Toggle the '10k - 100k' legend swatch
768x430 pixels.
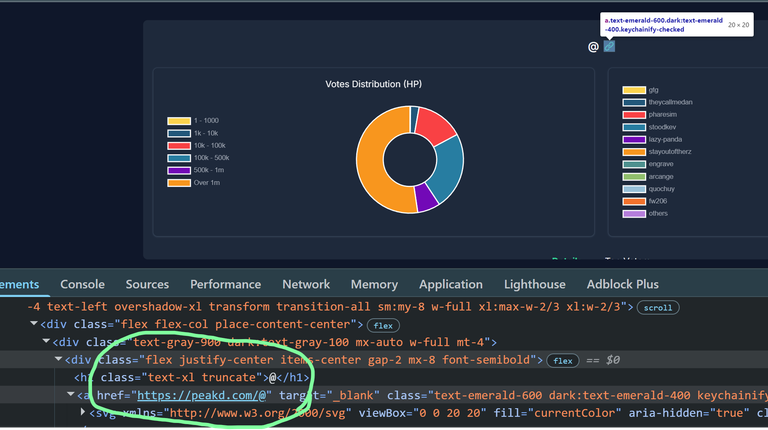pyautogui.click(x=179, y=145)
